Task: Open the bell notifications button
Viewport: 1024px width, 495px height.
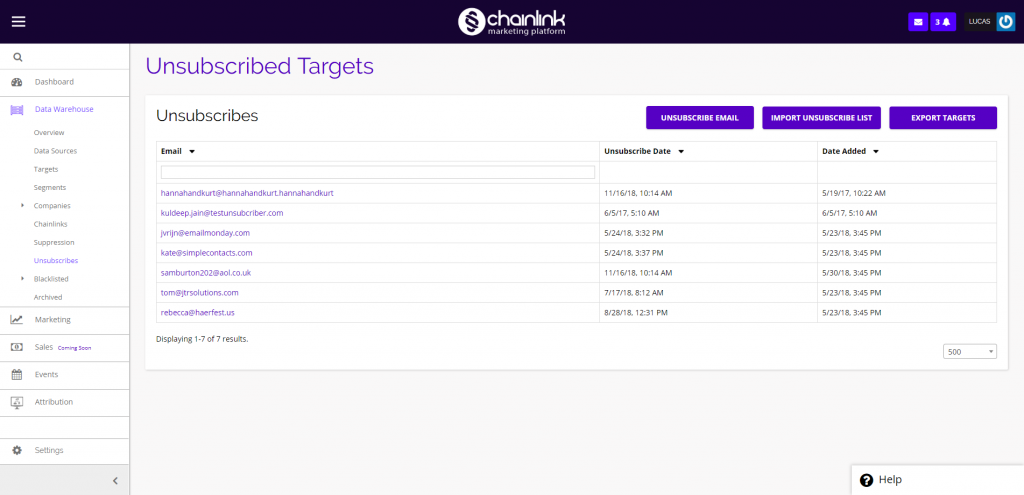Action: [943, 22]
